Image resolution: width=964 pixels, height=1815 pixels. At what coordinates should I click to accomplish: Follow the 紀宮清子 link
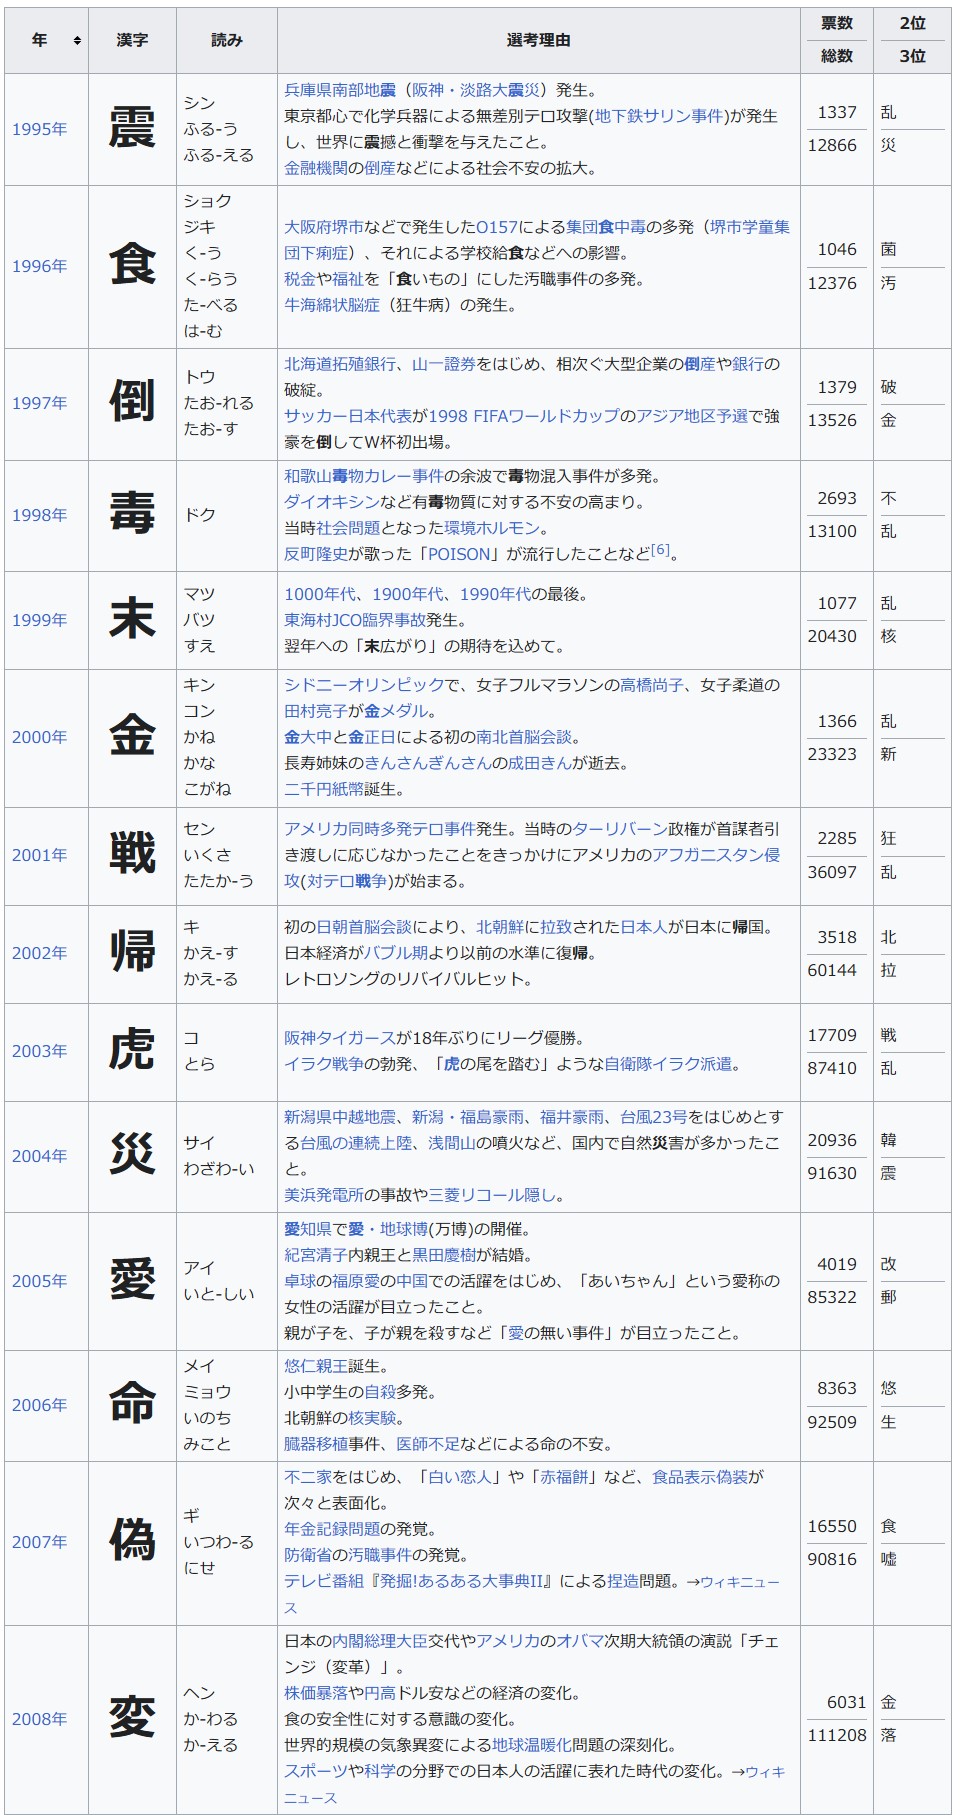pos(316,1255)
